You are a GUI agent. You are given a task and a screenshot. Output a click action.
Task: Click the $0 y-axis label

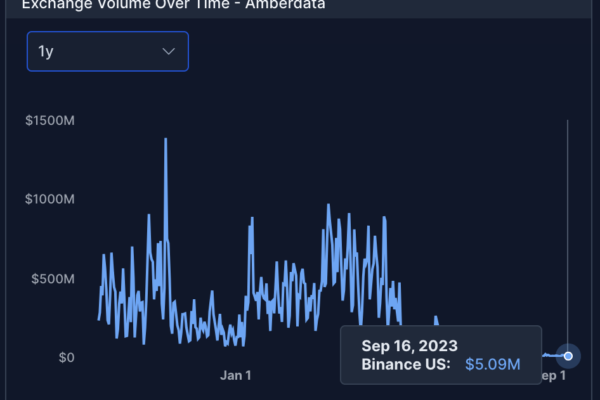(x=67, y=358)
